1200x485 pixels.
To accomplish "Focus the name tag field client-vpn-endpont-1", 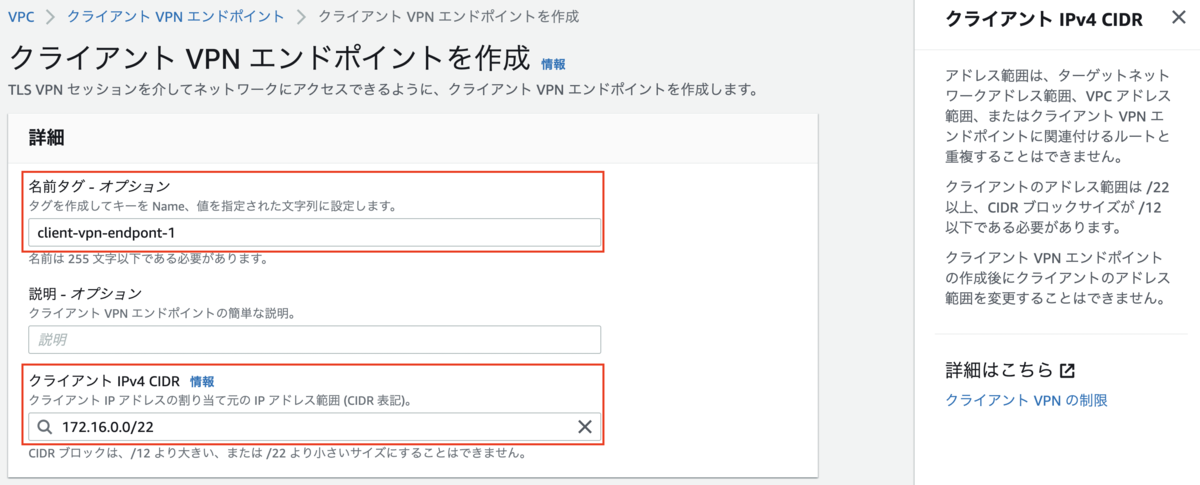I will [x=315, y=233].
